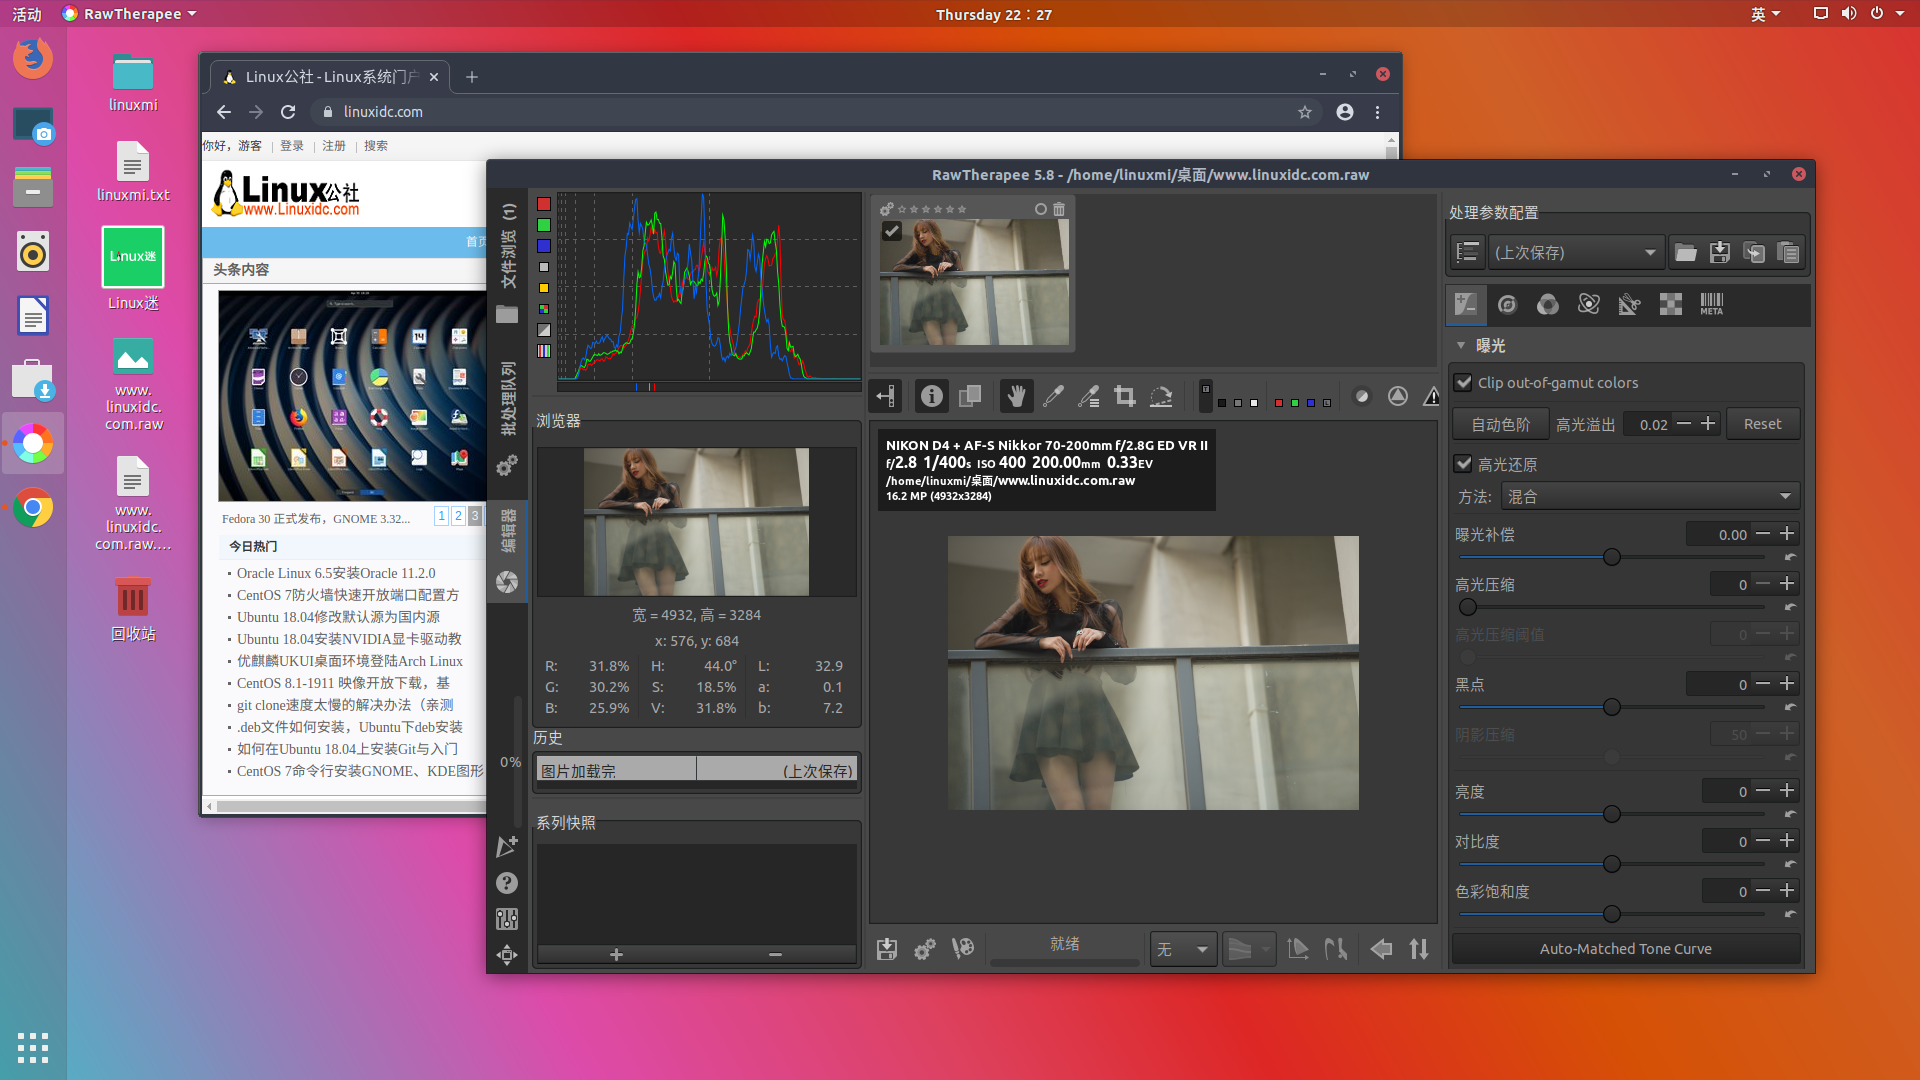This screenshot has height=1080, width=1920.
Task: Open the META metadata tab
Action: click(1711, 305)
